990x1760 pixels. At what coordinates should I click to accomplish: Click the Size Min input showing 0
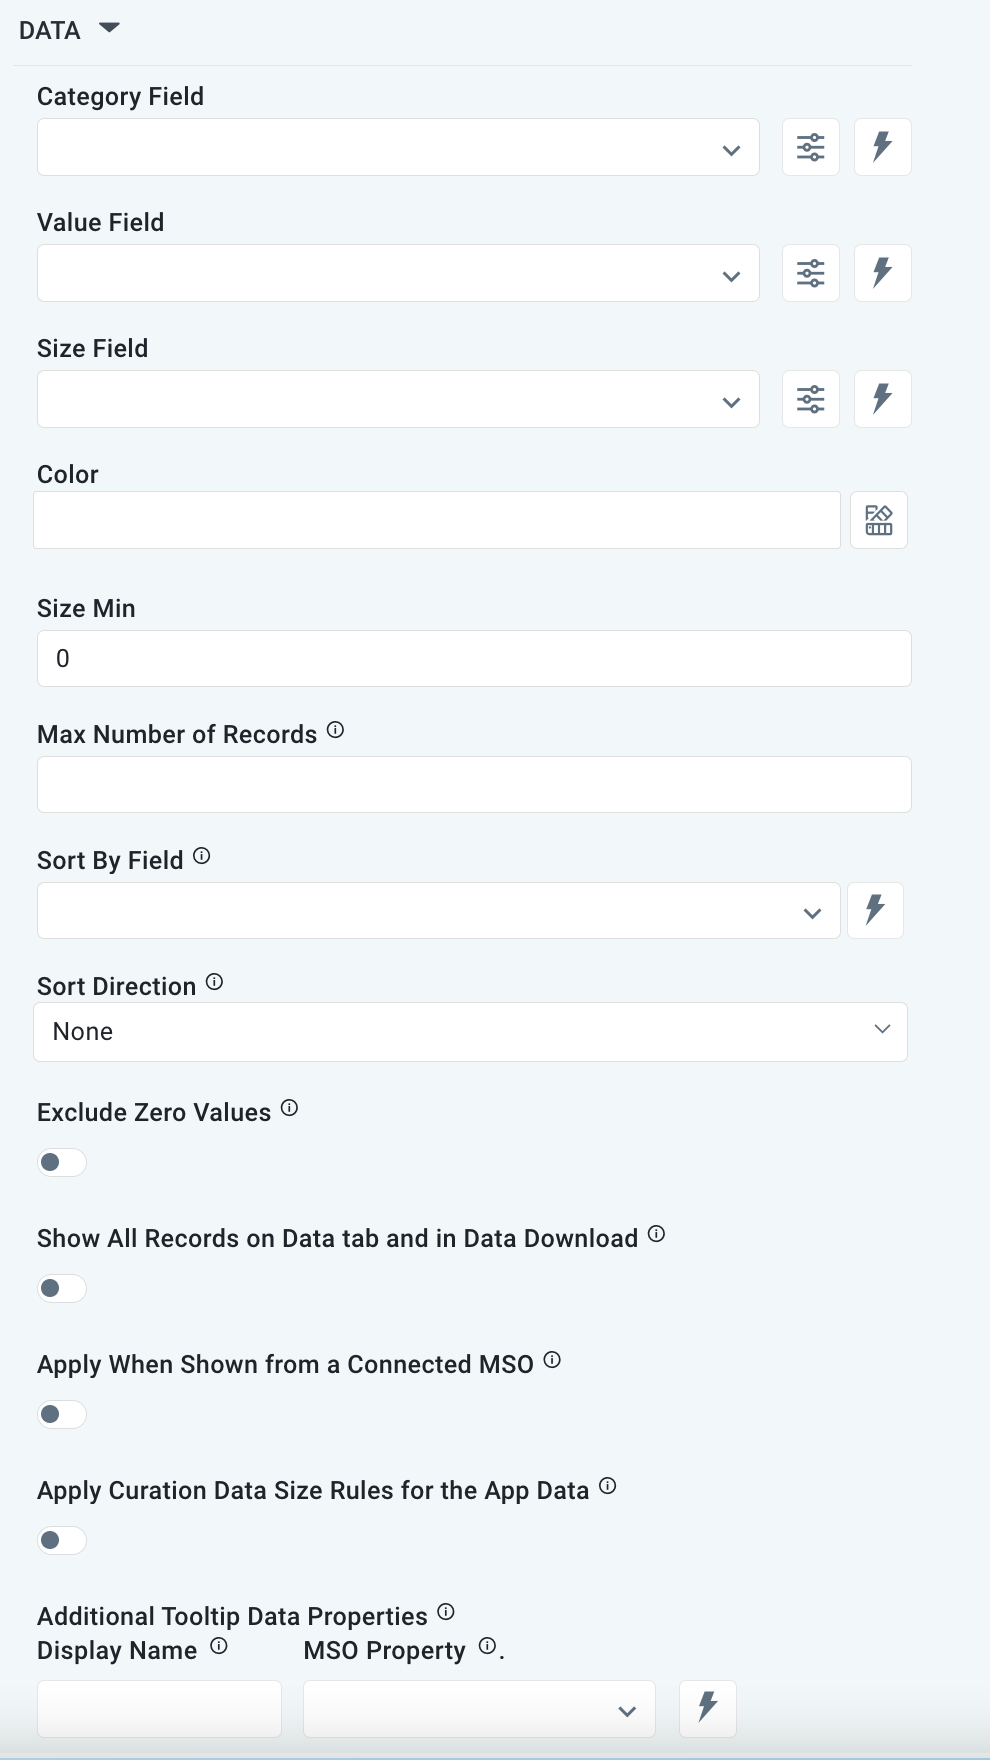click(x=473, y=658)
